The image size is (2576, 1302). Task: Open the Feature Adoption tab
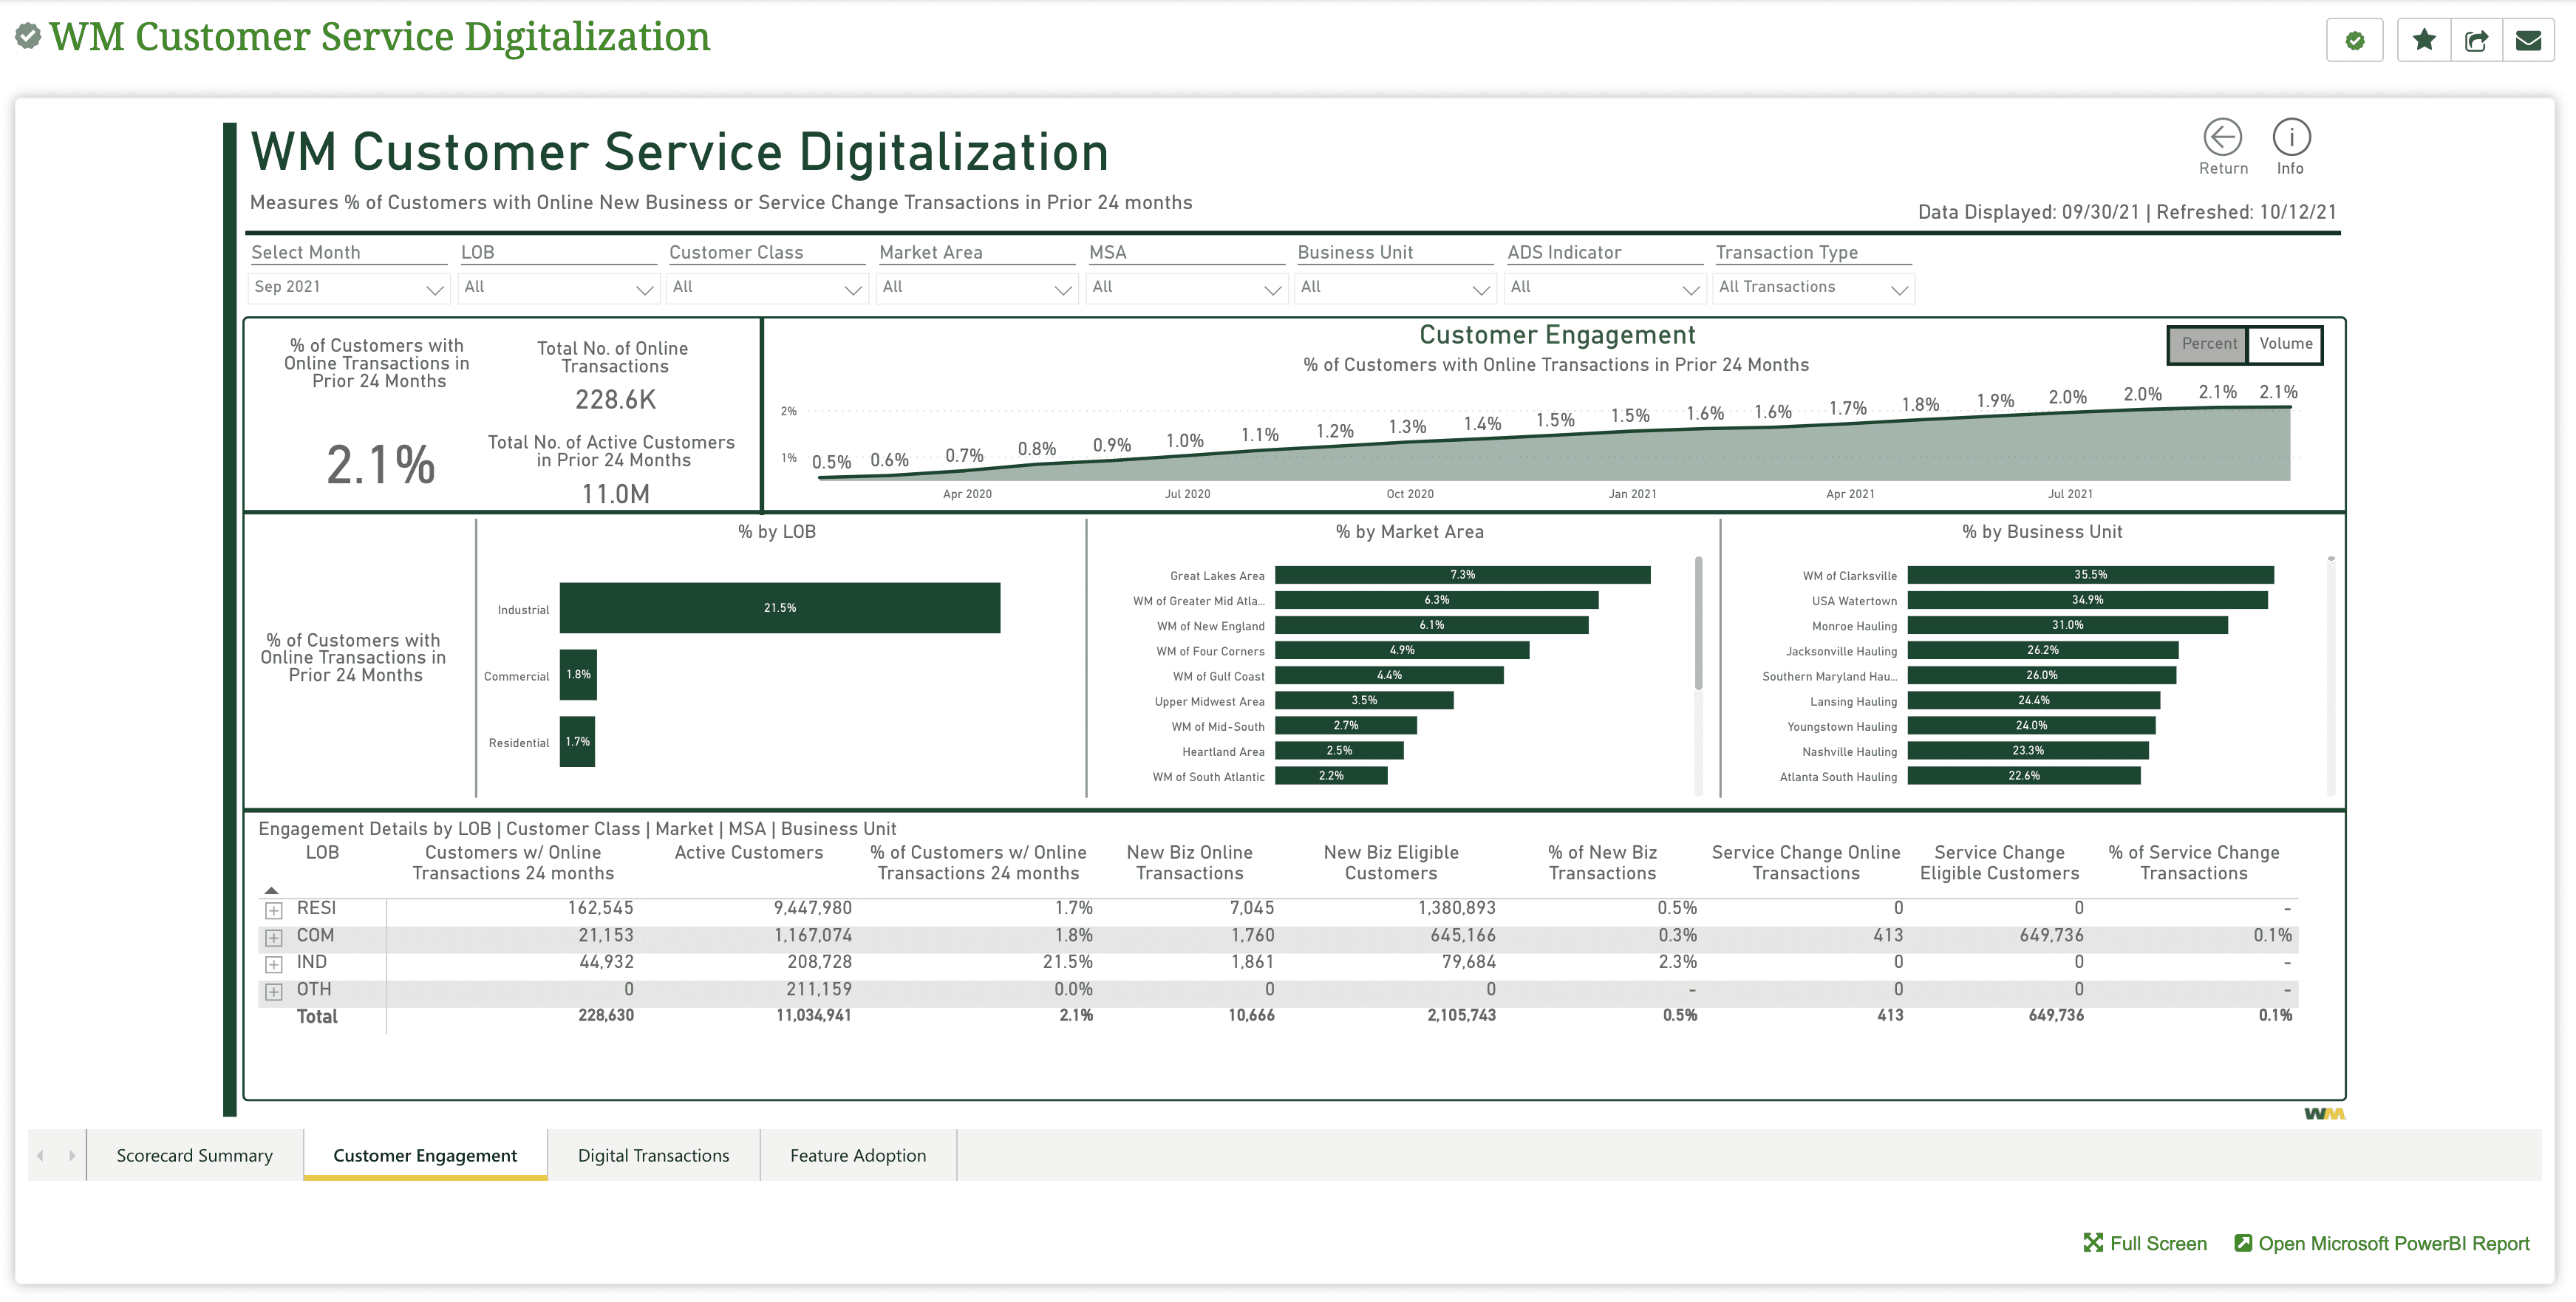[x=857, y=1155]
